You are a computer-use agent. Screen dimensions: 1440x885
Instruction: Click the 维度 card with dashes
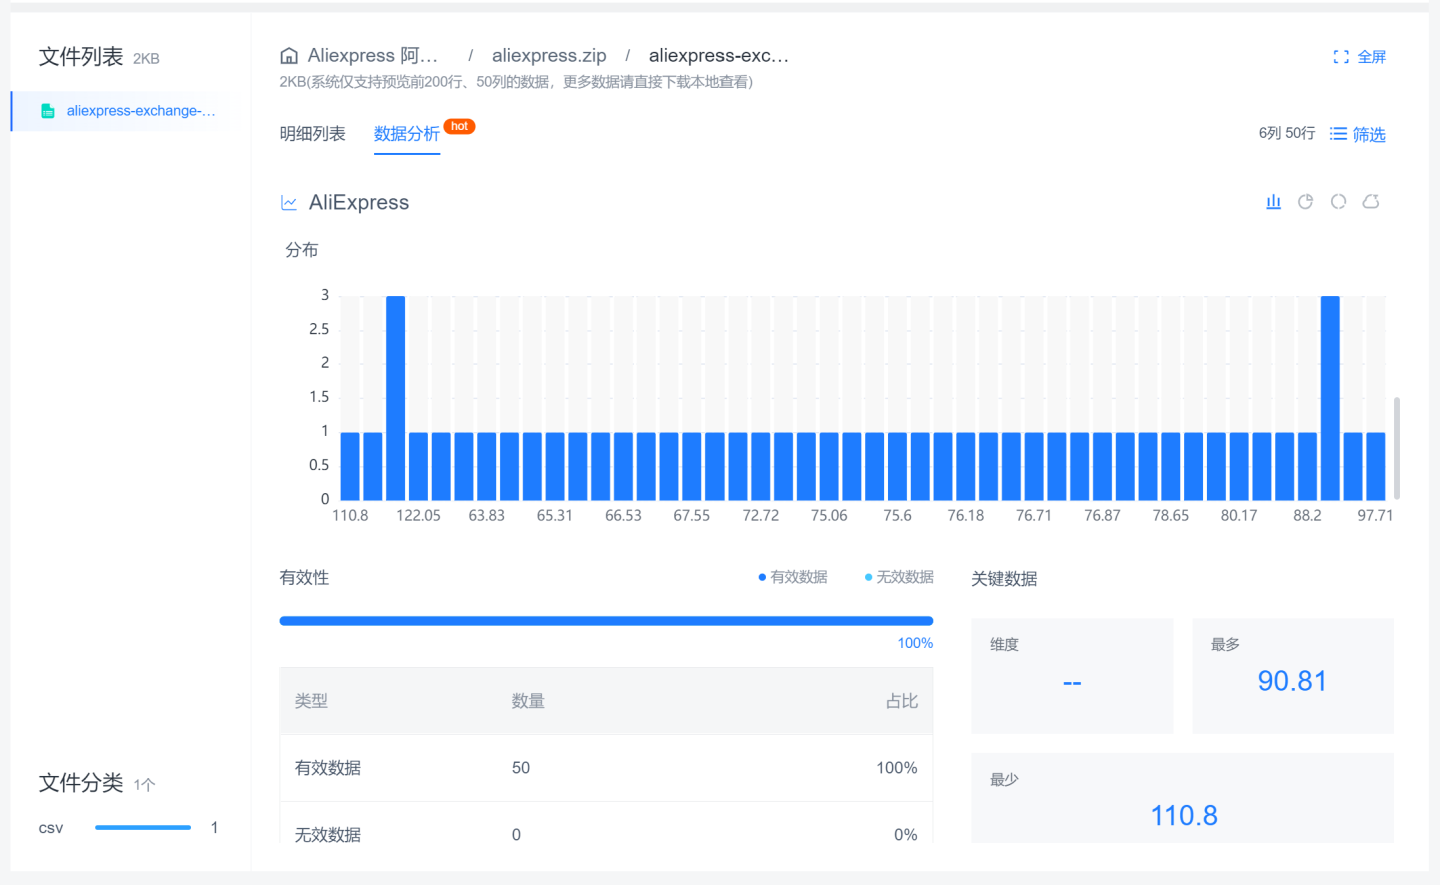click(x=1072, y=676)
